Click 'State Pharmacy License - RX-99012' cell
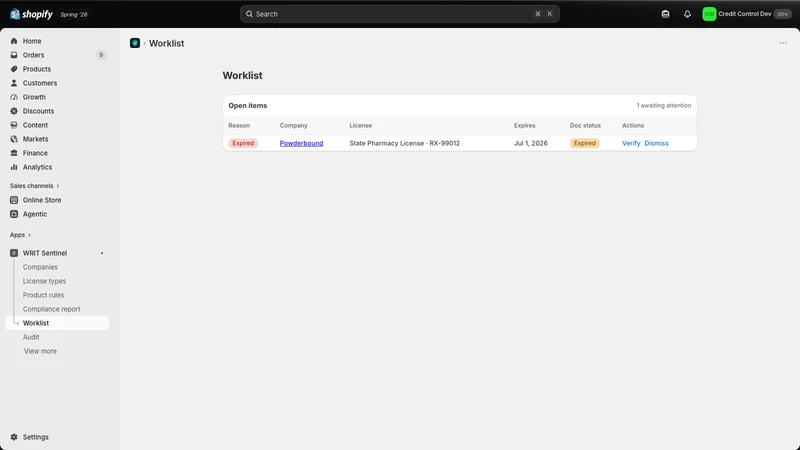The image size is (800, 450). tap(405, 143)
